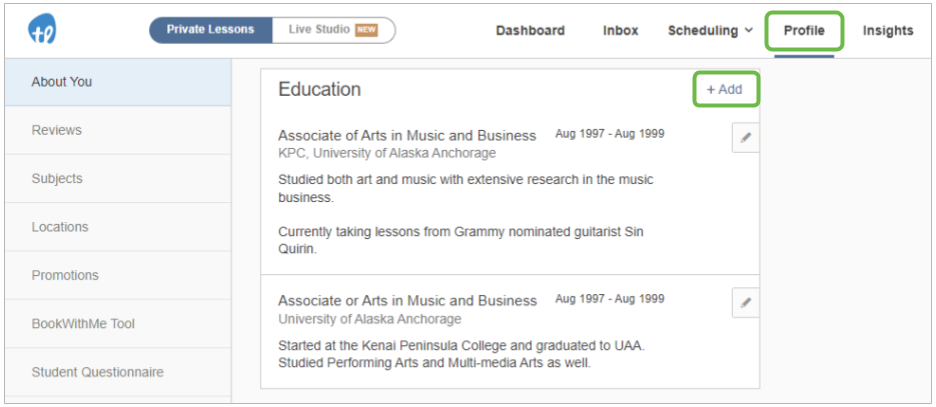This screenshot has height=407, width=936.
Task: Edit the first education entry pencil icon
Action: click(746, 137)
